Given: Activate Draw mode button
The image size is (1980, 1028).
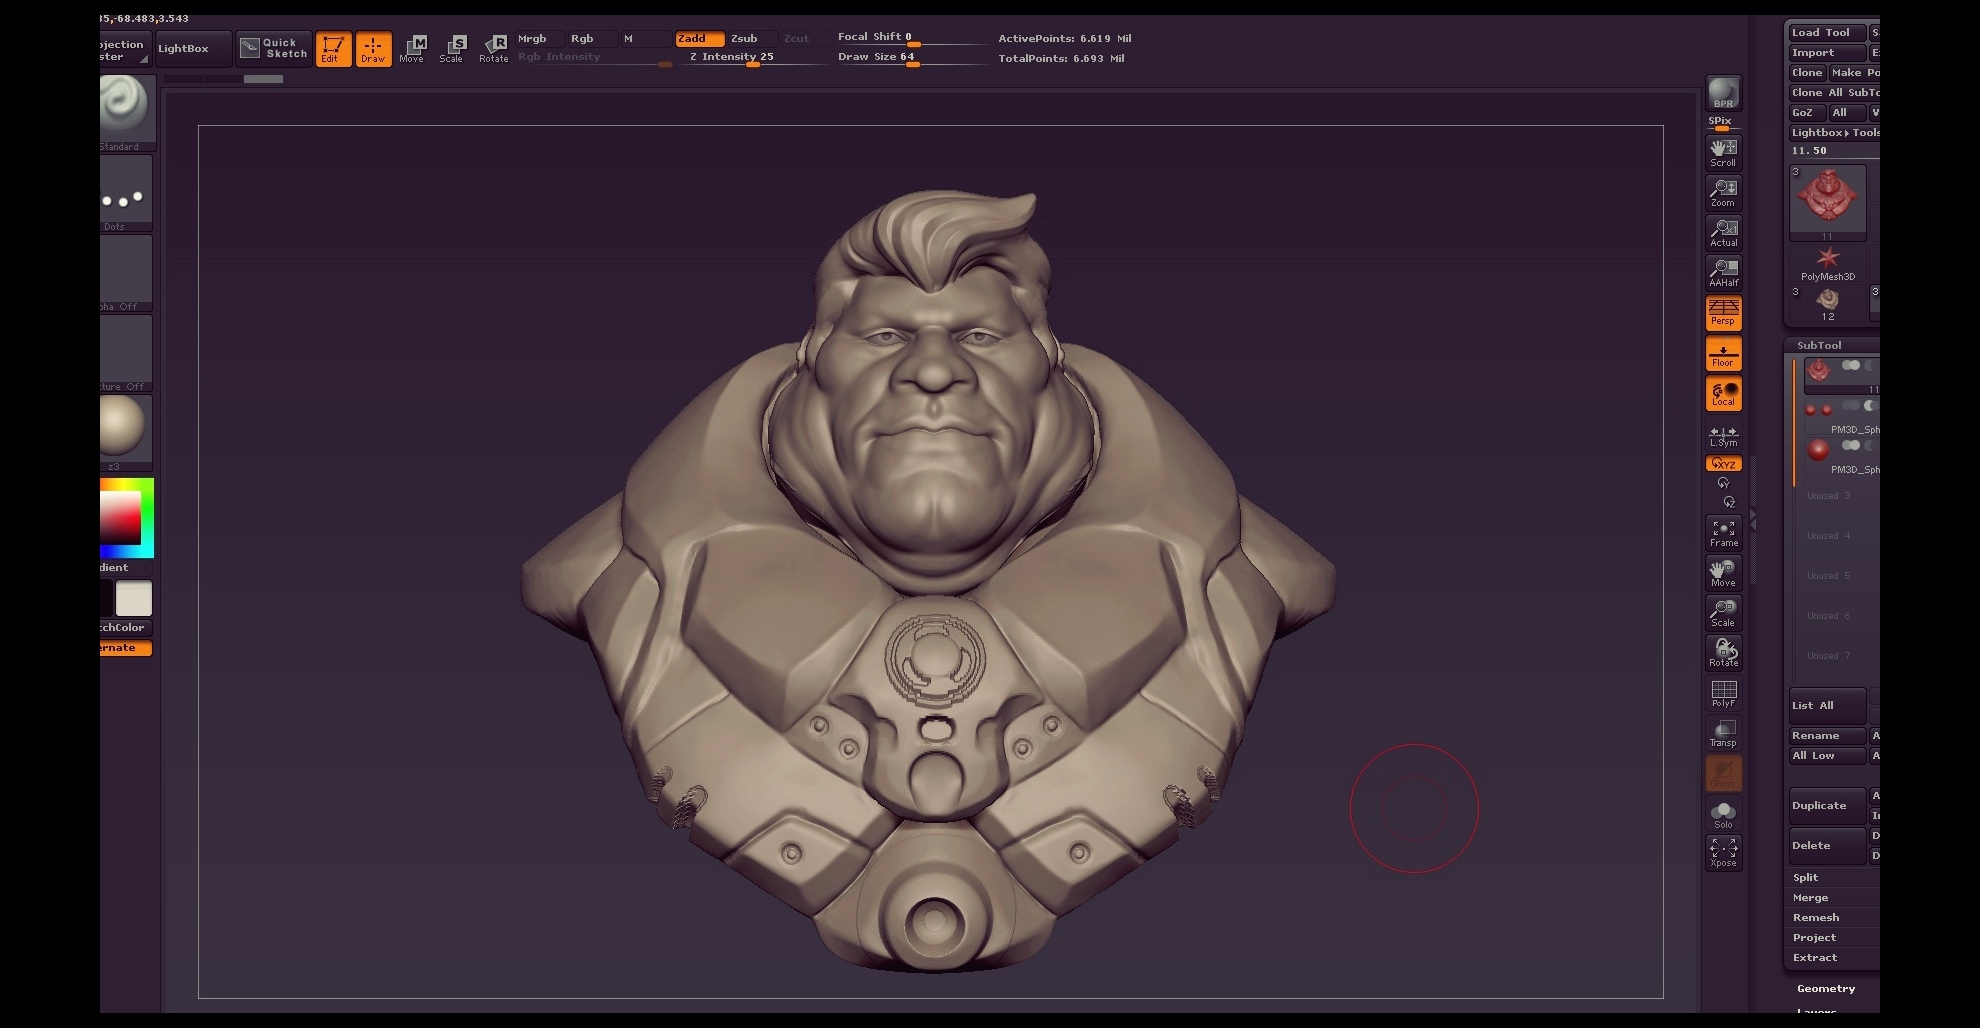Looking at the screenshot, I should (x=373, y=49).
